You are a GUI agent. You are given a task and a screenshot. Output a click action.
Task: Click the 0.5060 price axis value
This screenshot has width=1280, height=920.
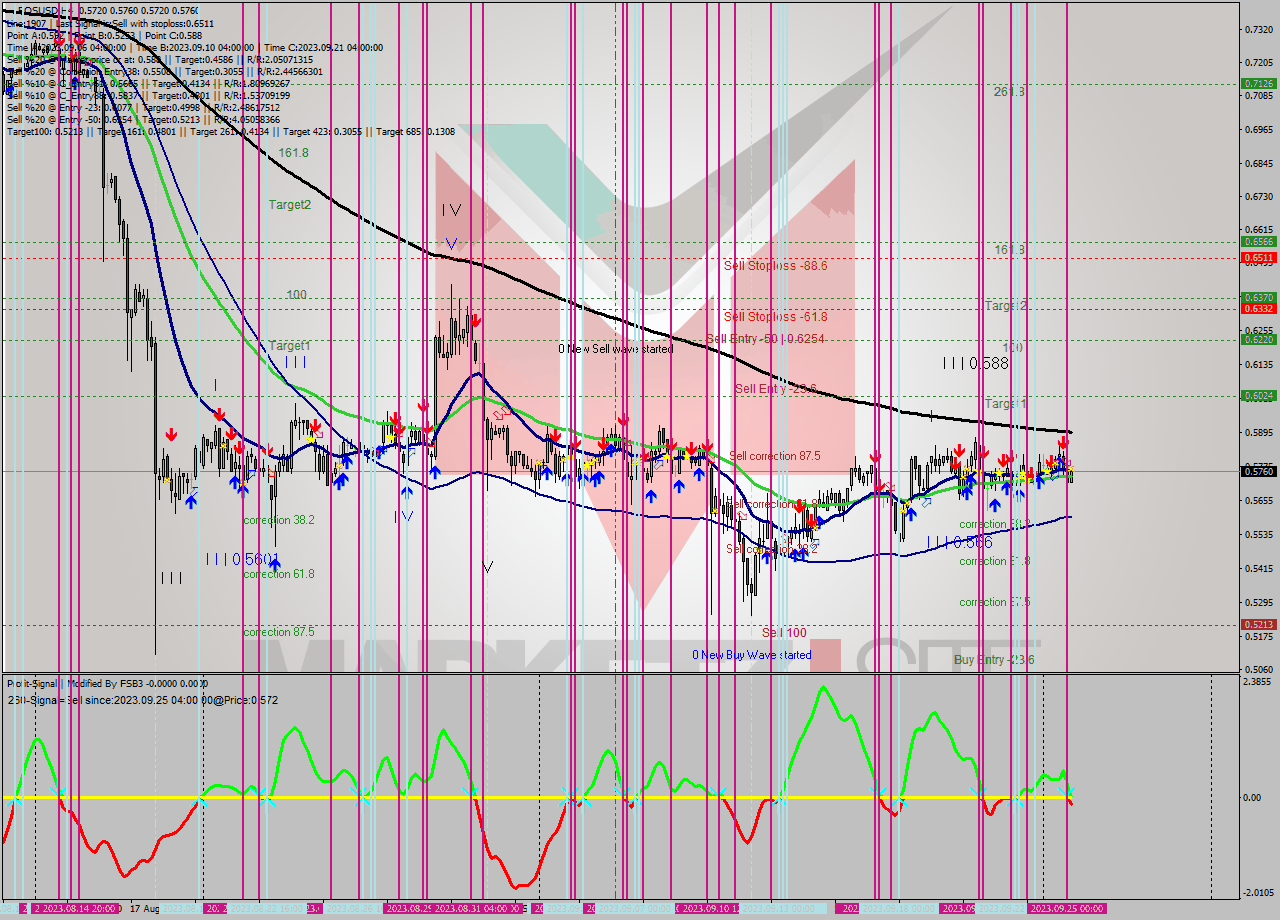(1257, 669)
